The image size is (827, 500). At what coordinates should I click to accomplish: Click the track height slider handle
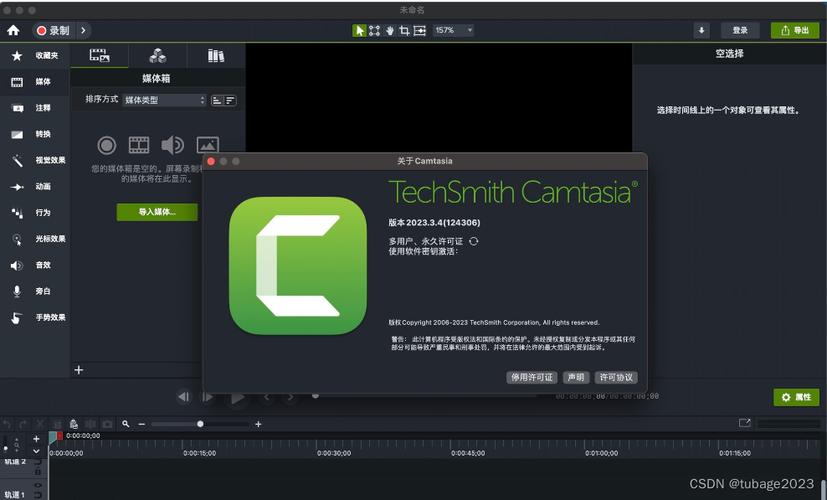click(x=6, y=448)
